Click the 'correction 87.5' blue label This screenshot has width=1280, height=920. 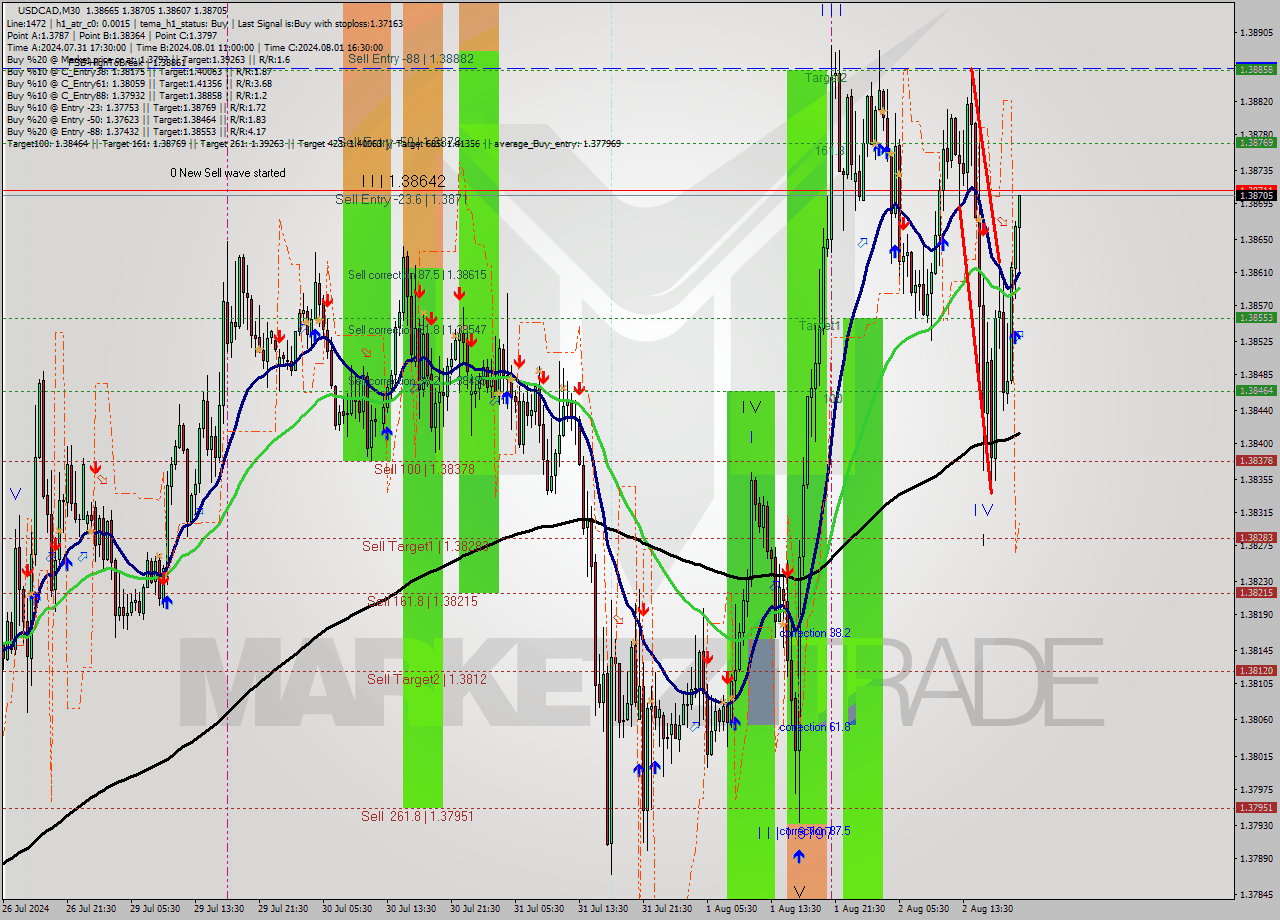click(x=815, y=831)
